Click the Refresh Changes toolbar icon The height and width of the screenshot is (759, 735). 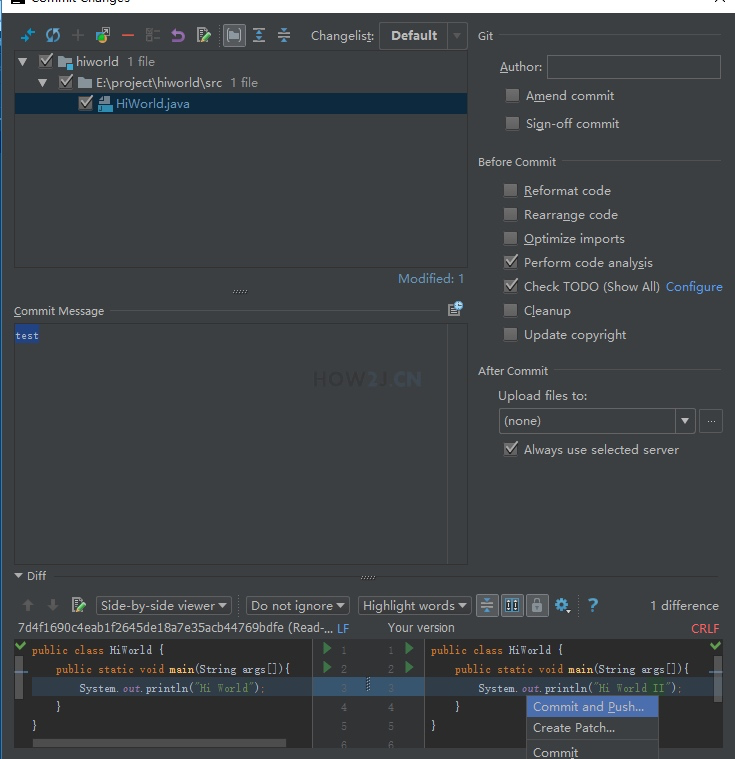click(53, 35)
